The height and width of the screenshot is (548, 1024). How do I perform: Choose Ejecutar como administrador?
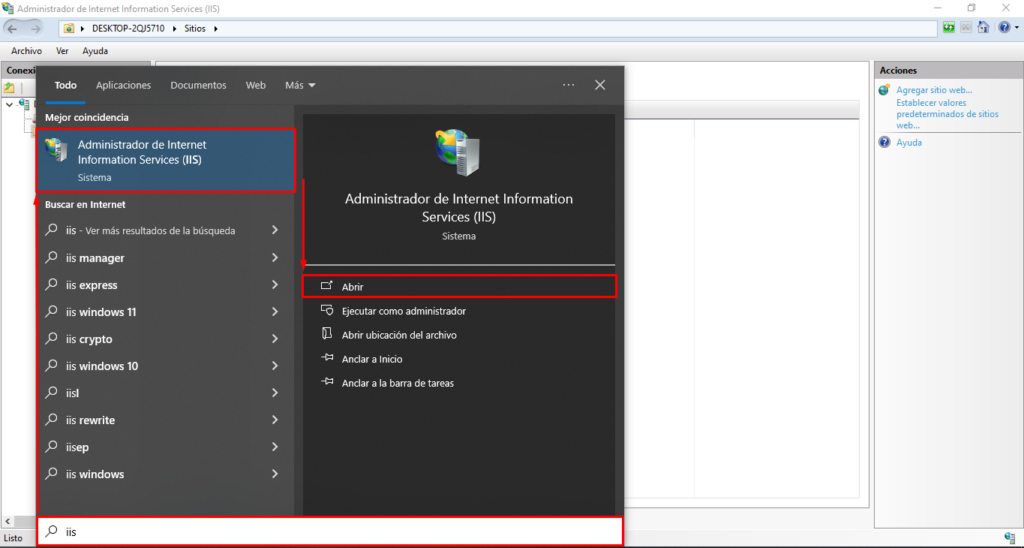tap(404, 311)
